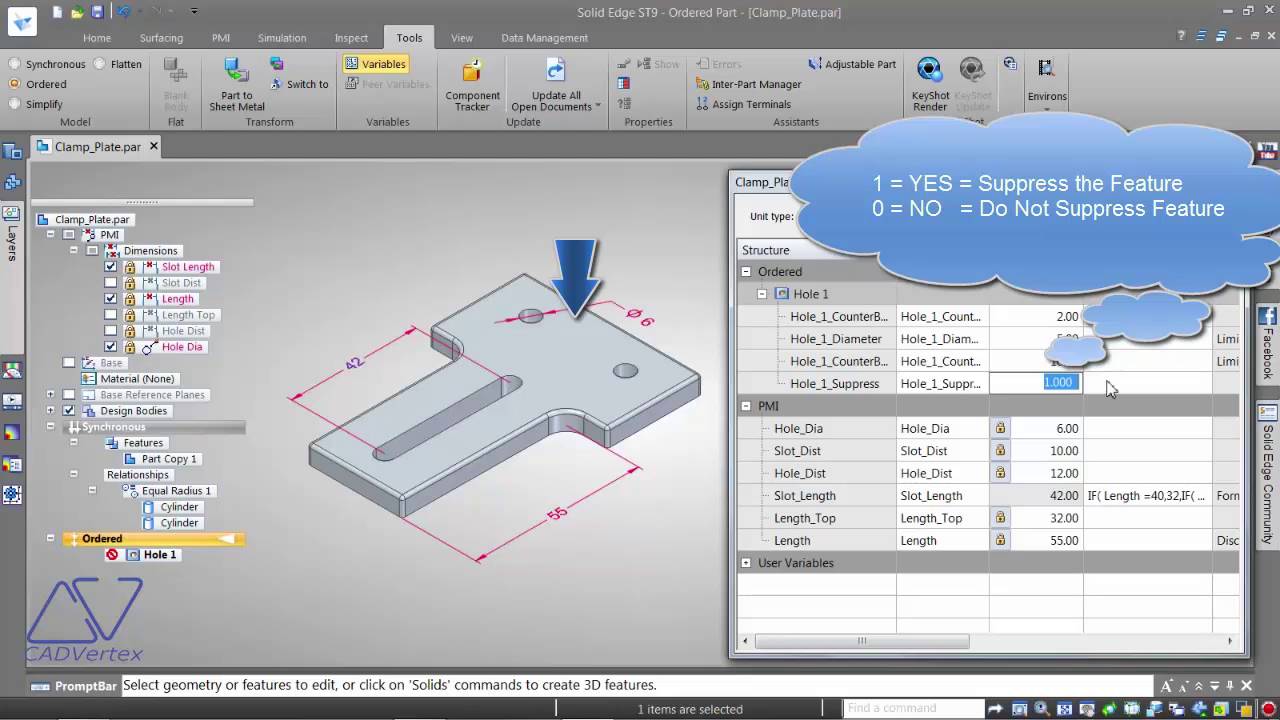Click the red property table icon in Properties group
Screen dimensions: 1280x720
coord(624,84)
